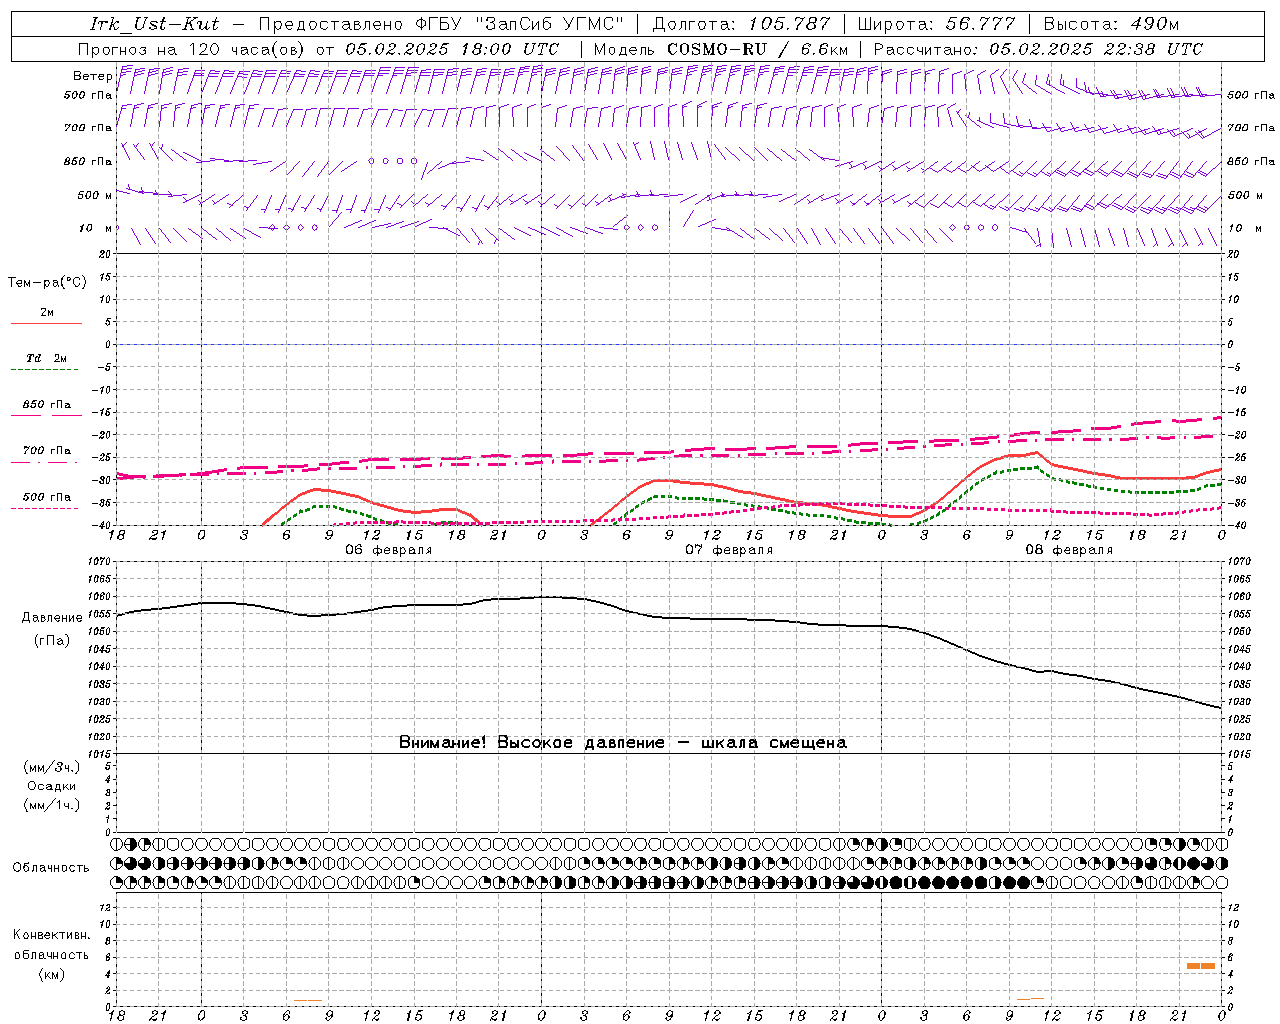The image size is (1280, 1024).
Task: Click the forecast start time "05.02.2025 18:00 UTC"
Action: (452, 49)
